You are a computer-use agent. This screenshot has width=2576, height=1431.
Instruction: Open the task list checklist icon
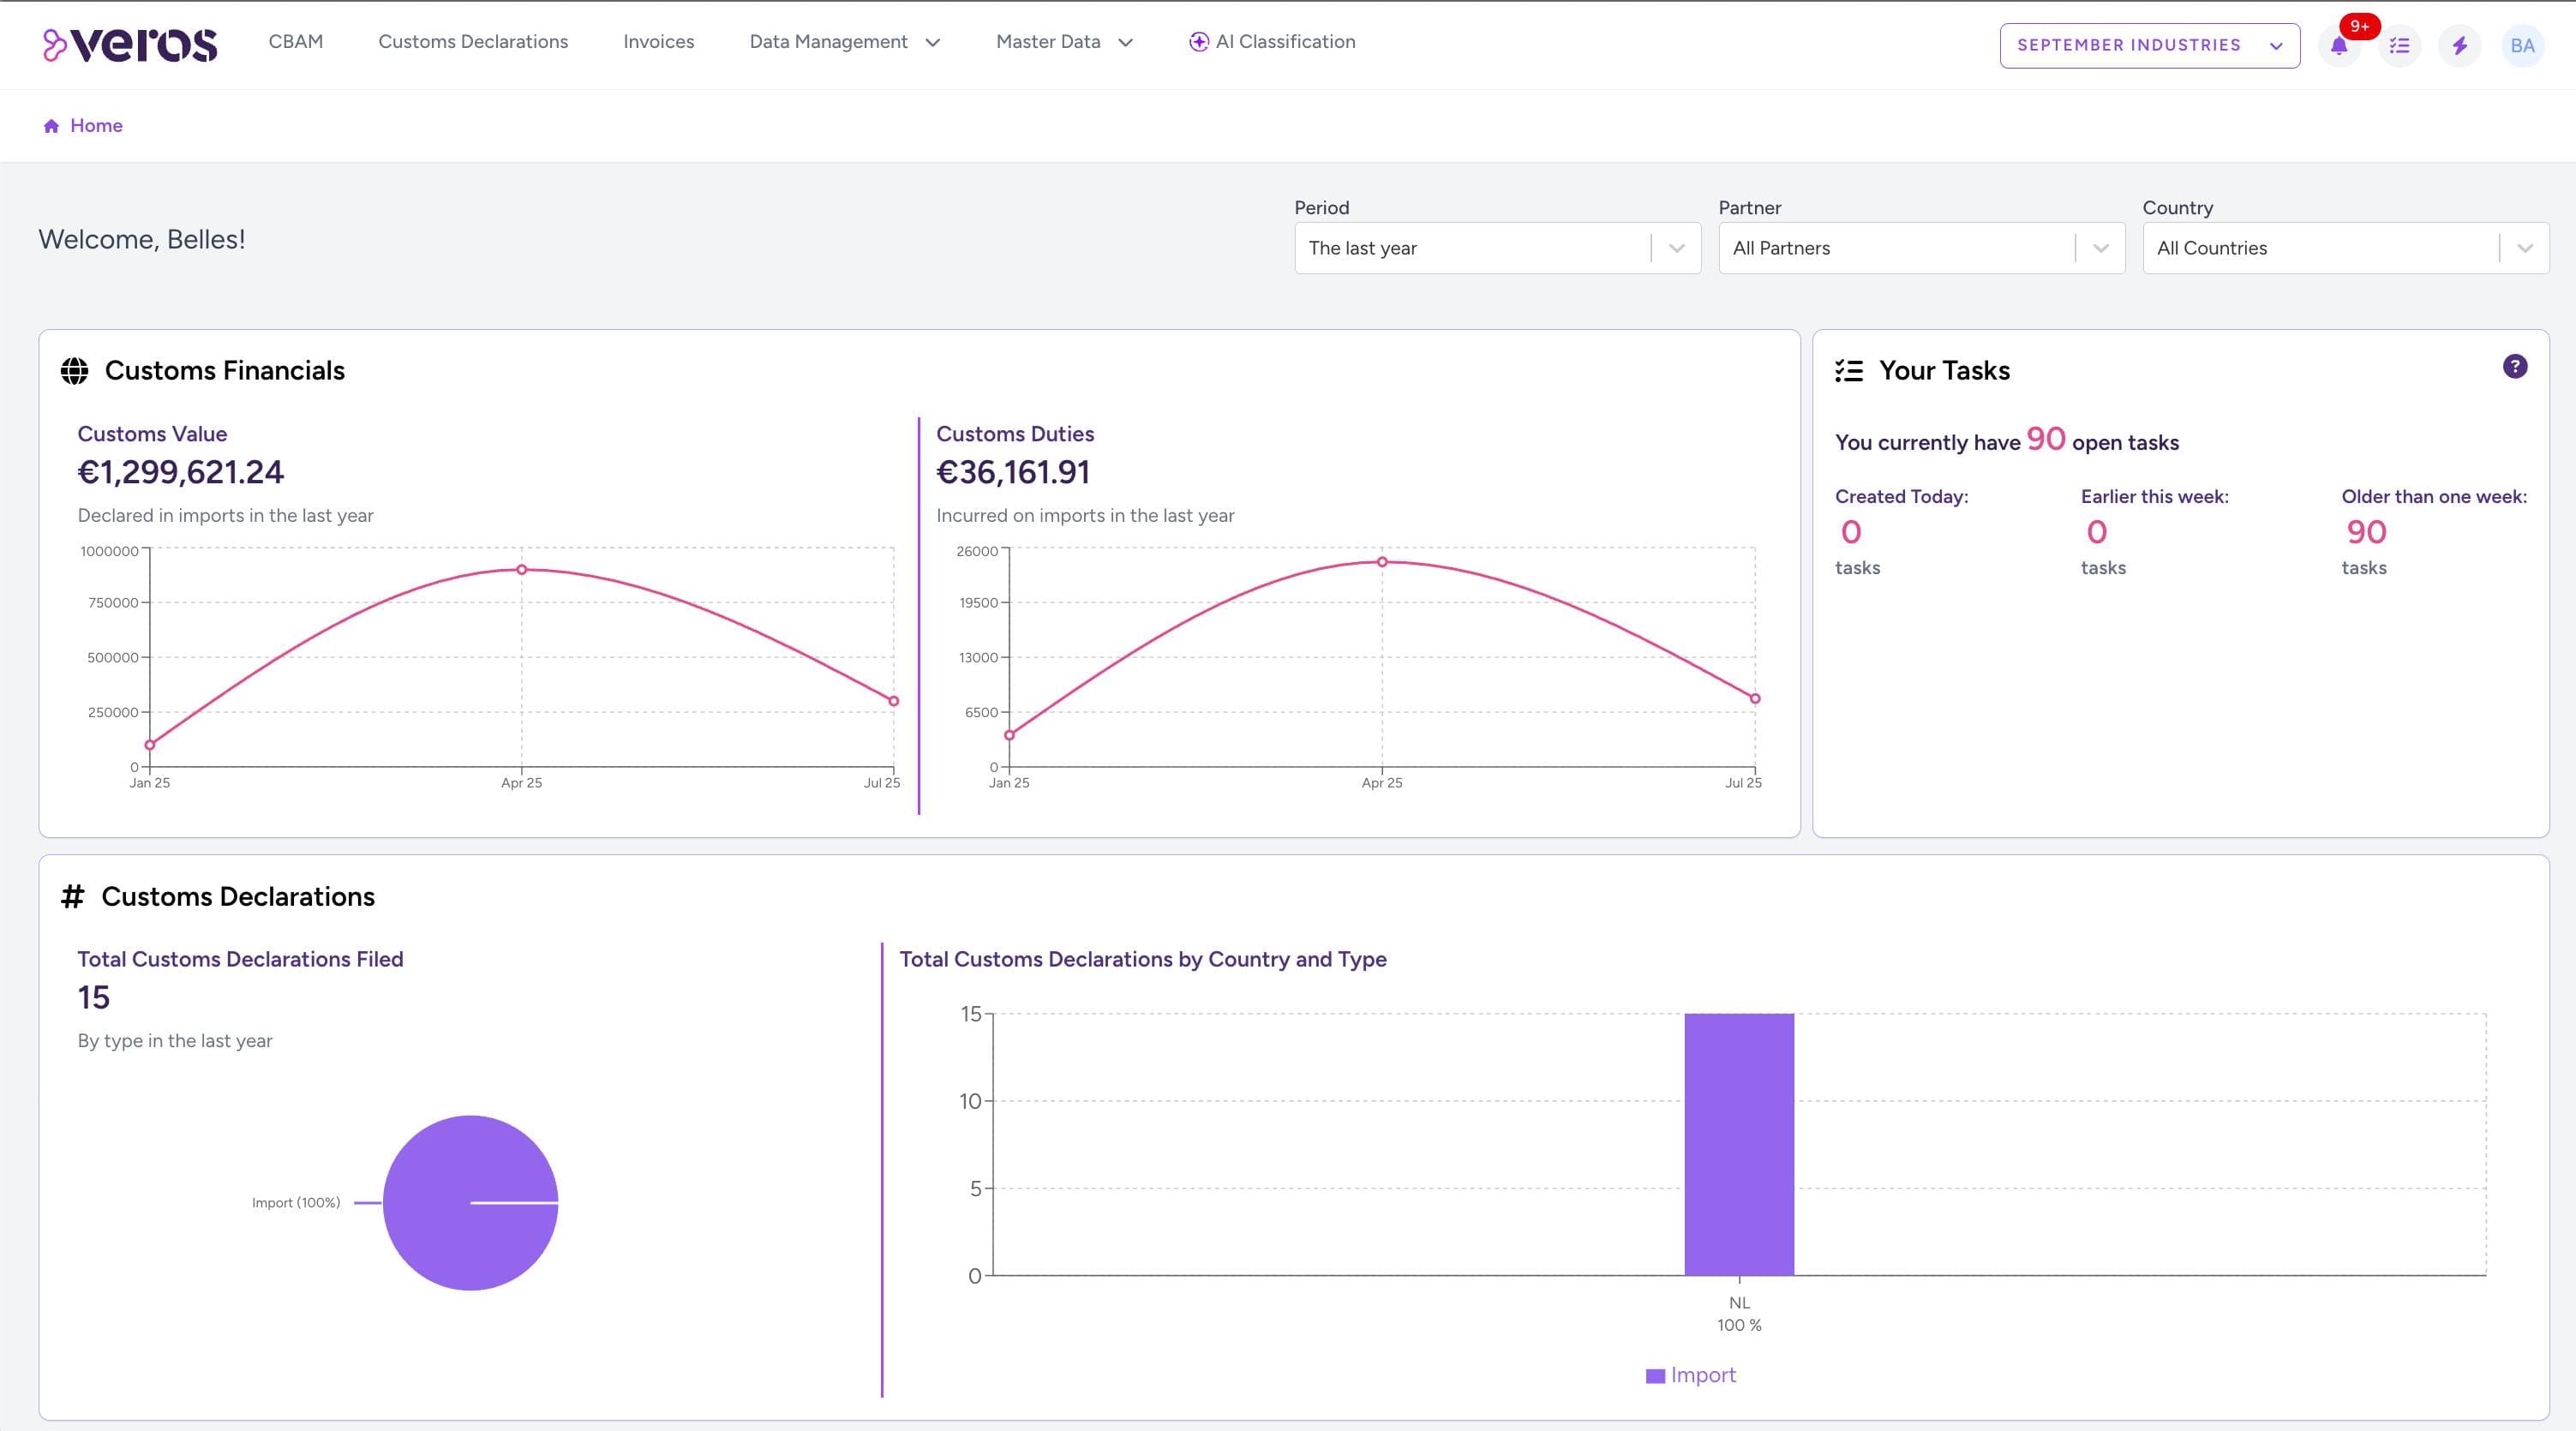click(x=2400, y=45)
